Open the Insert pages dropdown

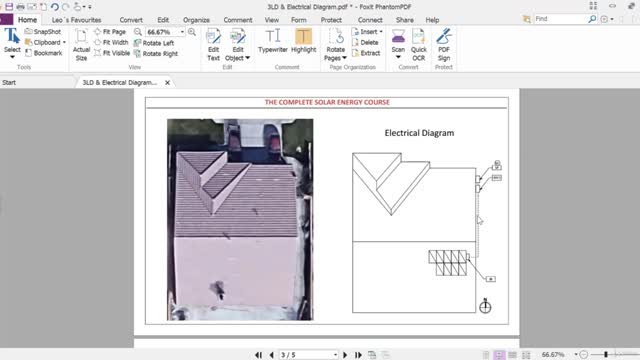coord(381,31)
